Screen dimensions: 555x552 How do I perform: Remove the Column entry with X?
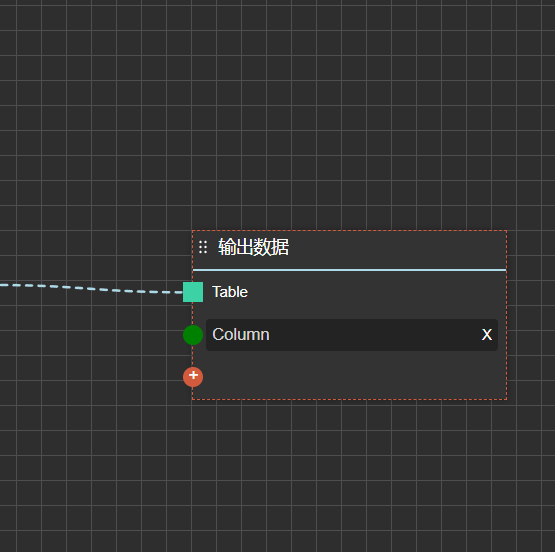point(487,334)
